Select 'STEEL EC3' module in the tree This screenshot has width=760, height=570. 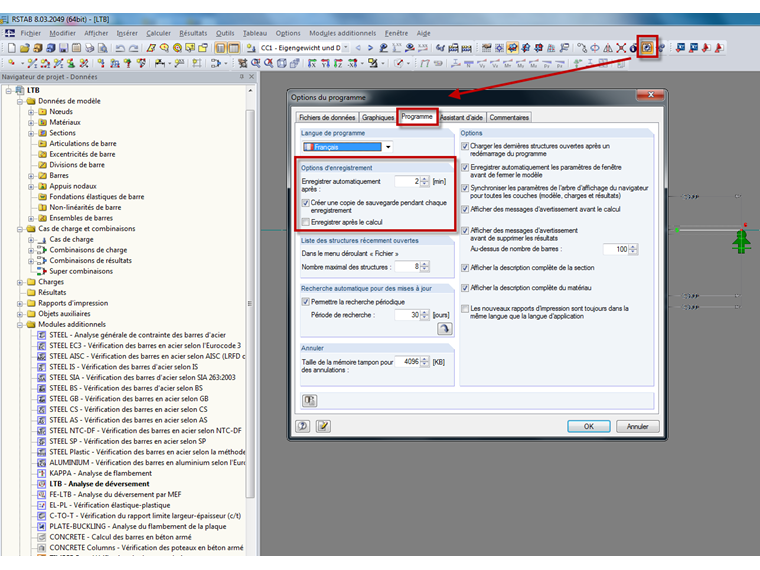point(145,346)
